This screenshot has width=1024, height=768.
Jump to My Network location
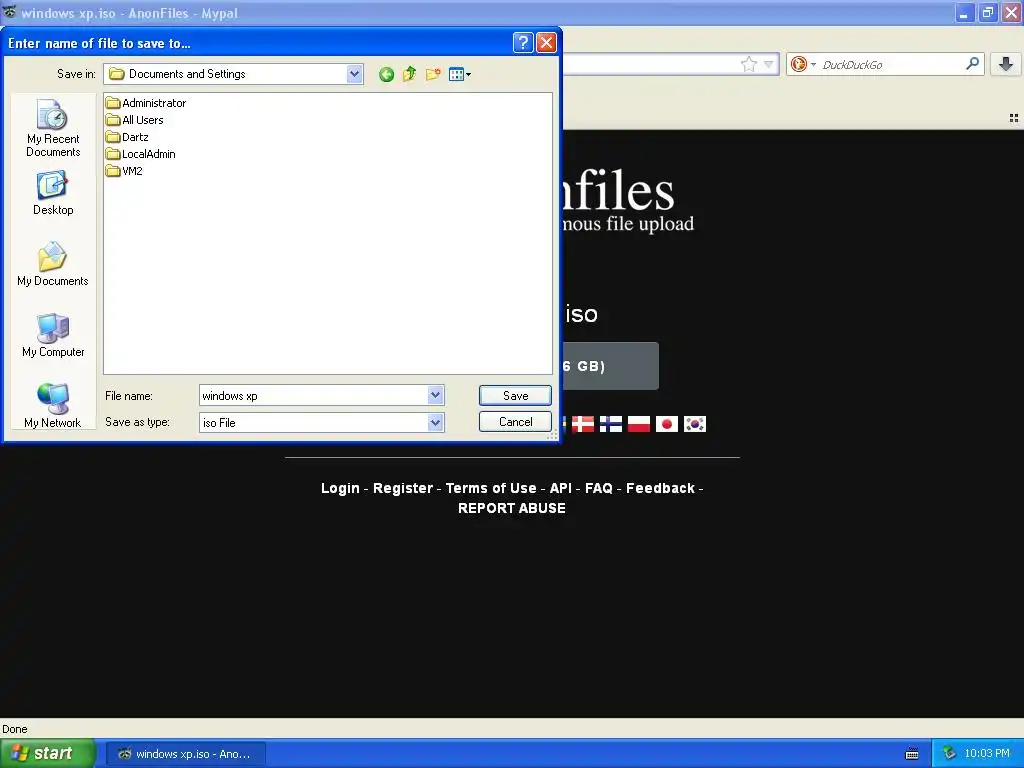pyautogui.click(x=53, y=406)
